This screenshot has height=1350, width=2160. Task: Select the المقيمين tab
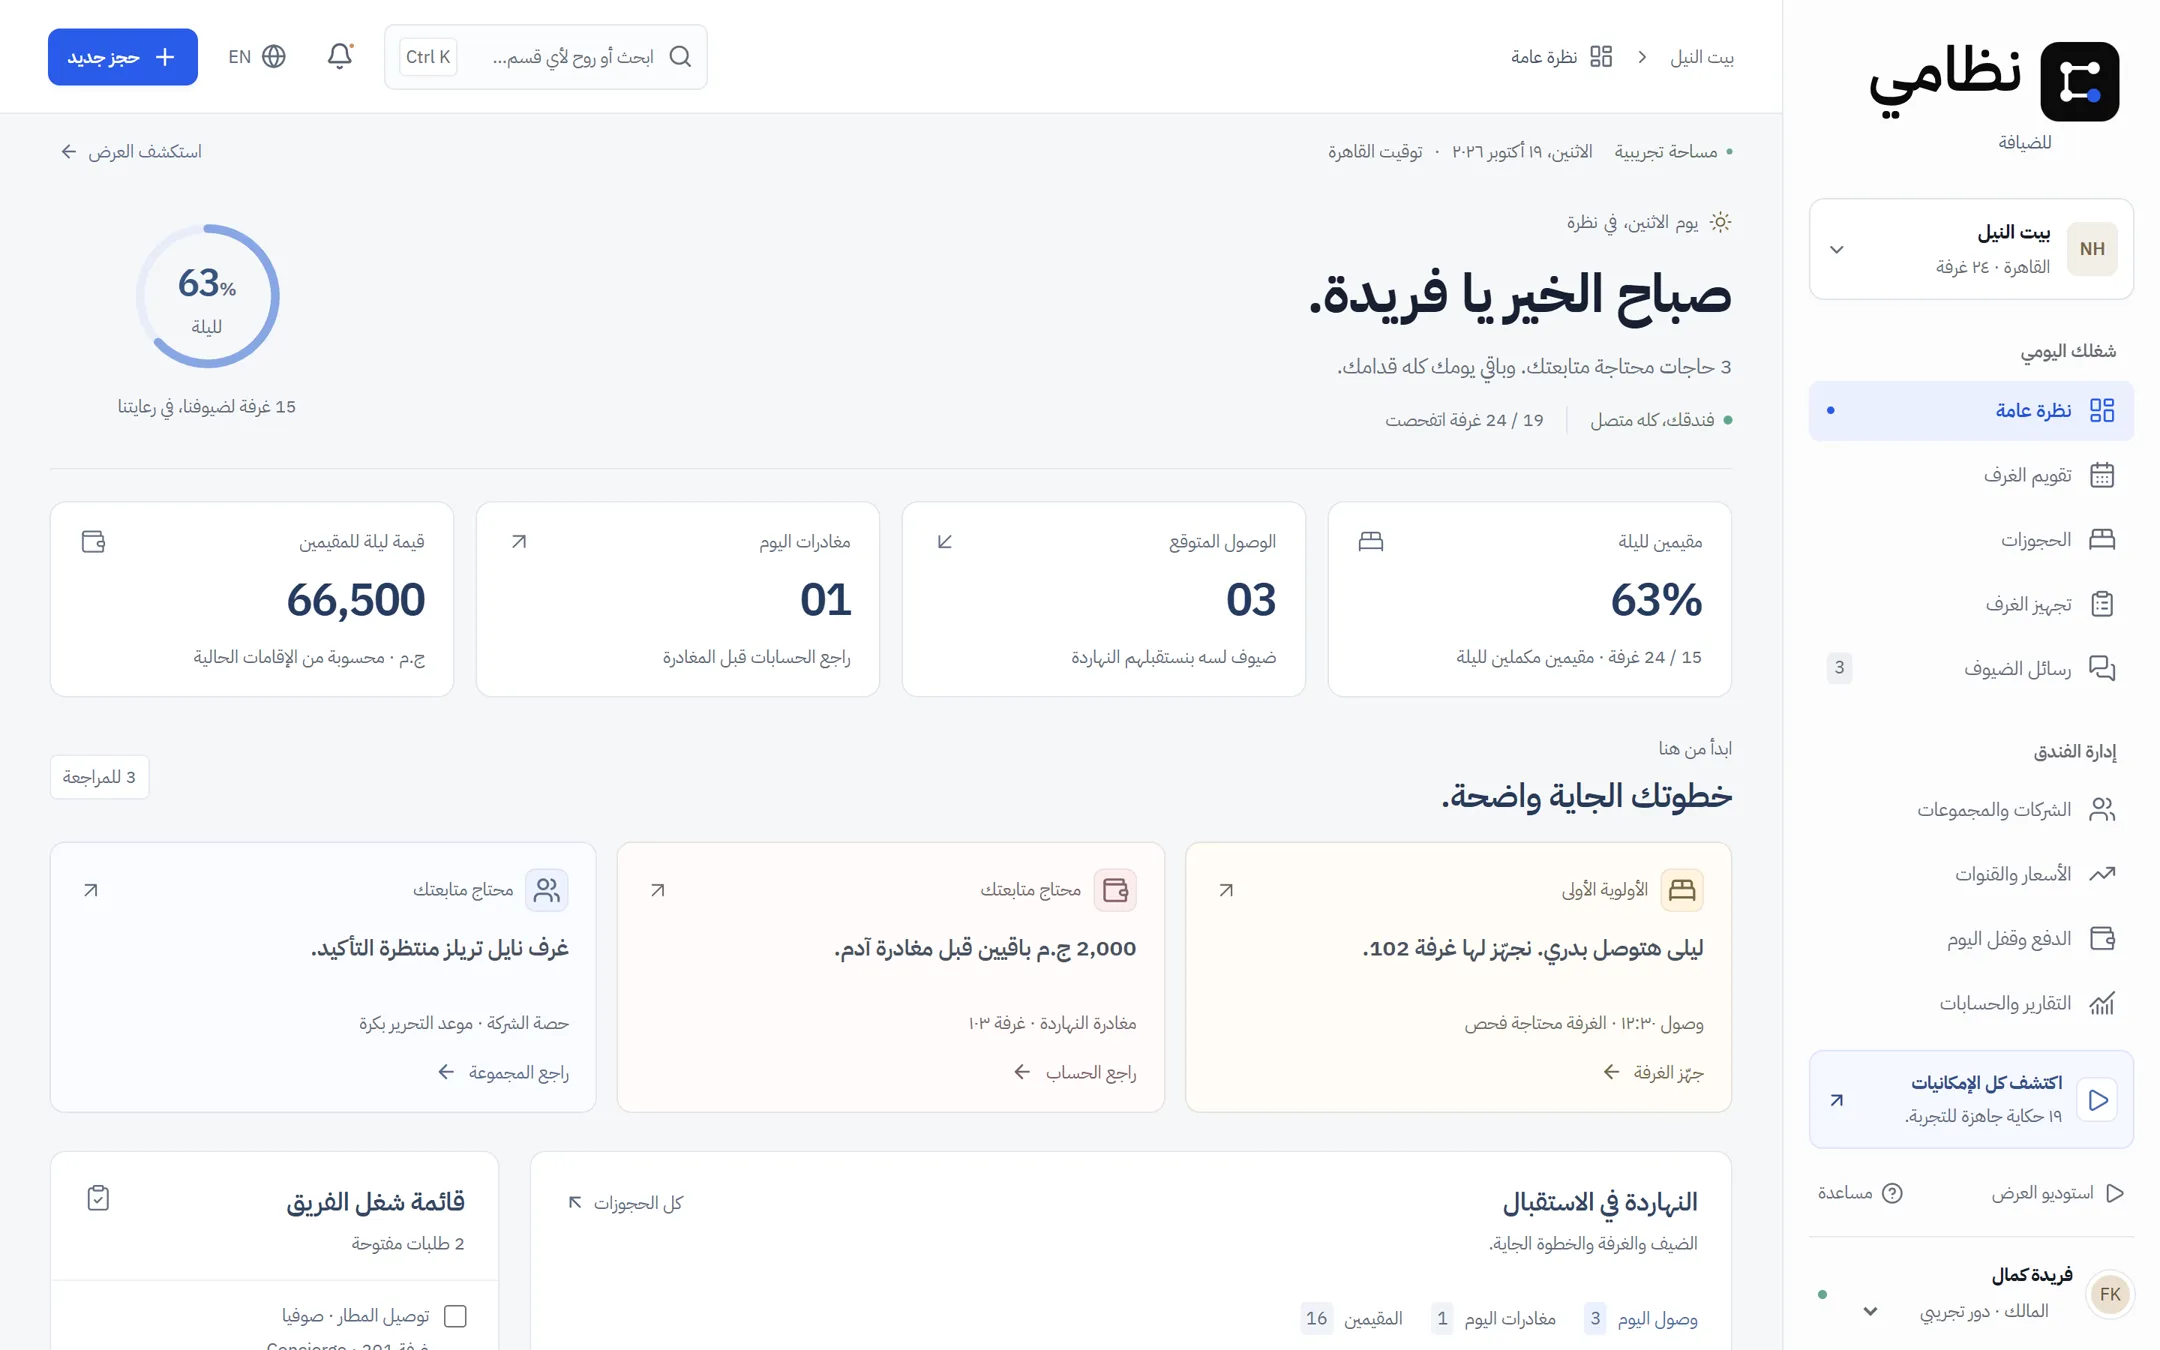tap(1352, 1319)
